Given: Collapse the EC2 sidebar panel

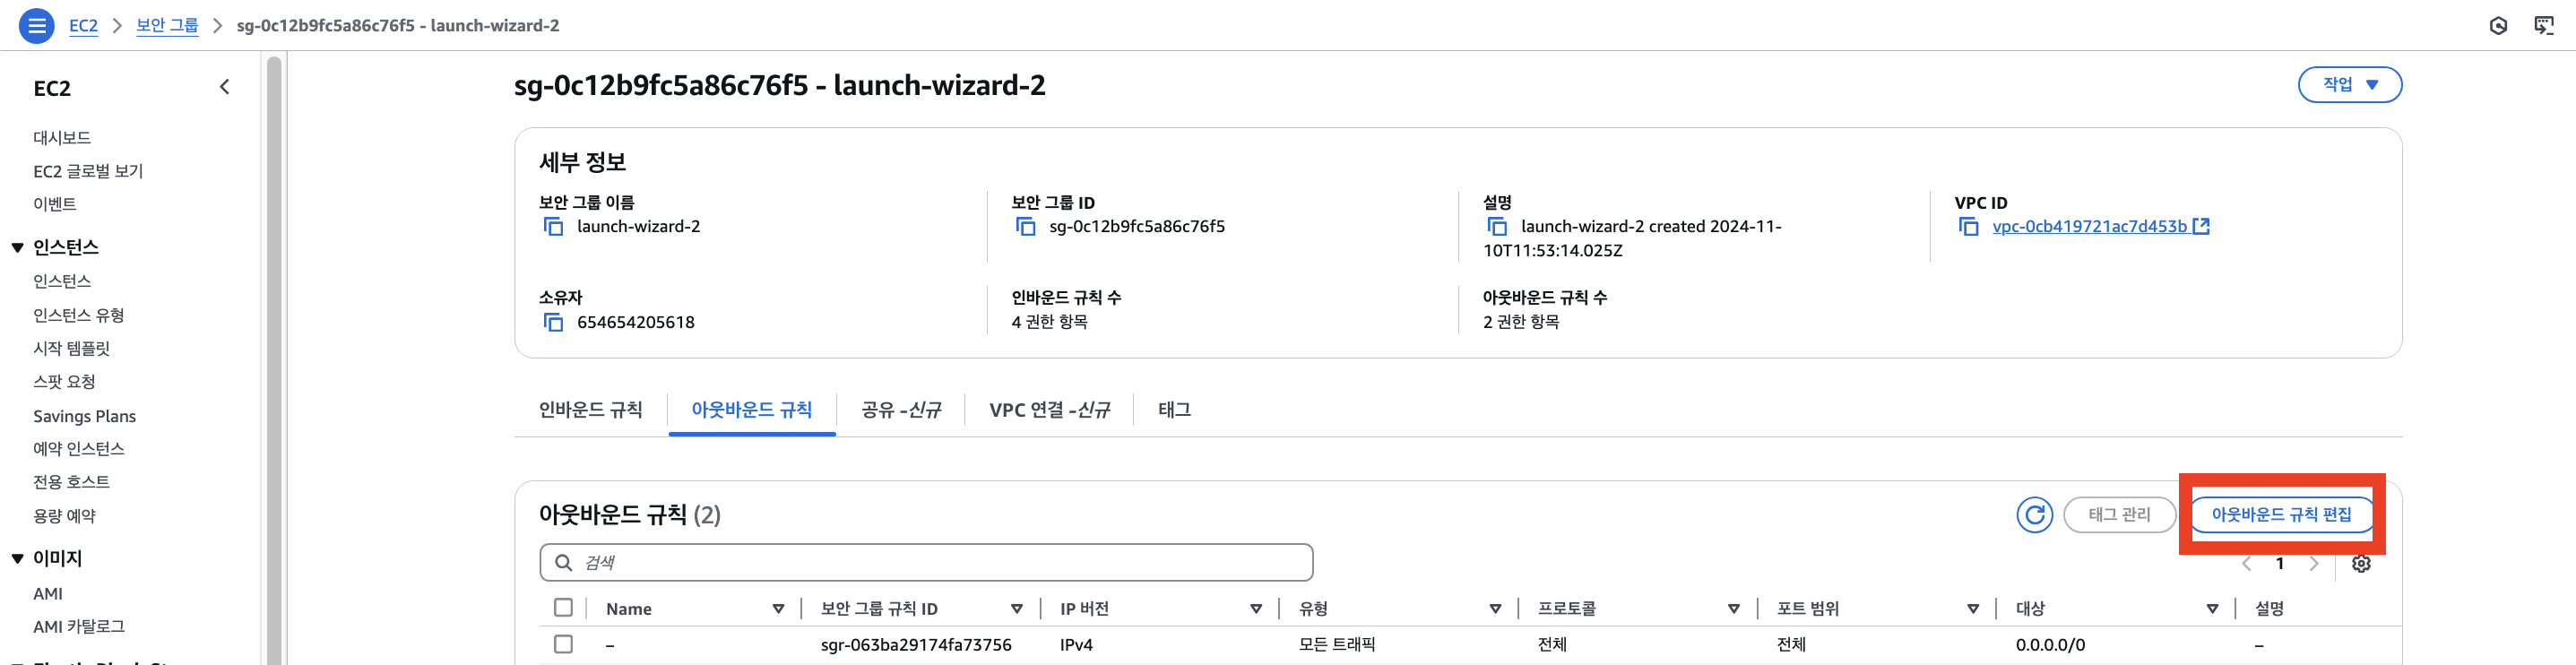Looking at the screenshot, I should click(x=225, y=87).
